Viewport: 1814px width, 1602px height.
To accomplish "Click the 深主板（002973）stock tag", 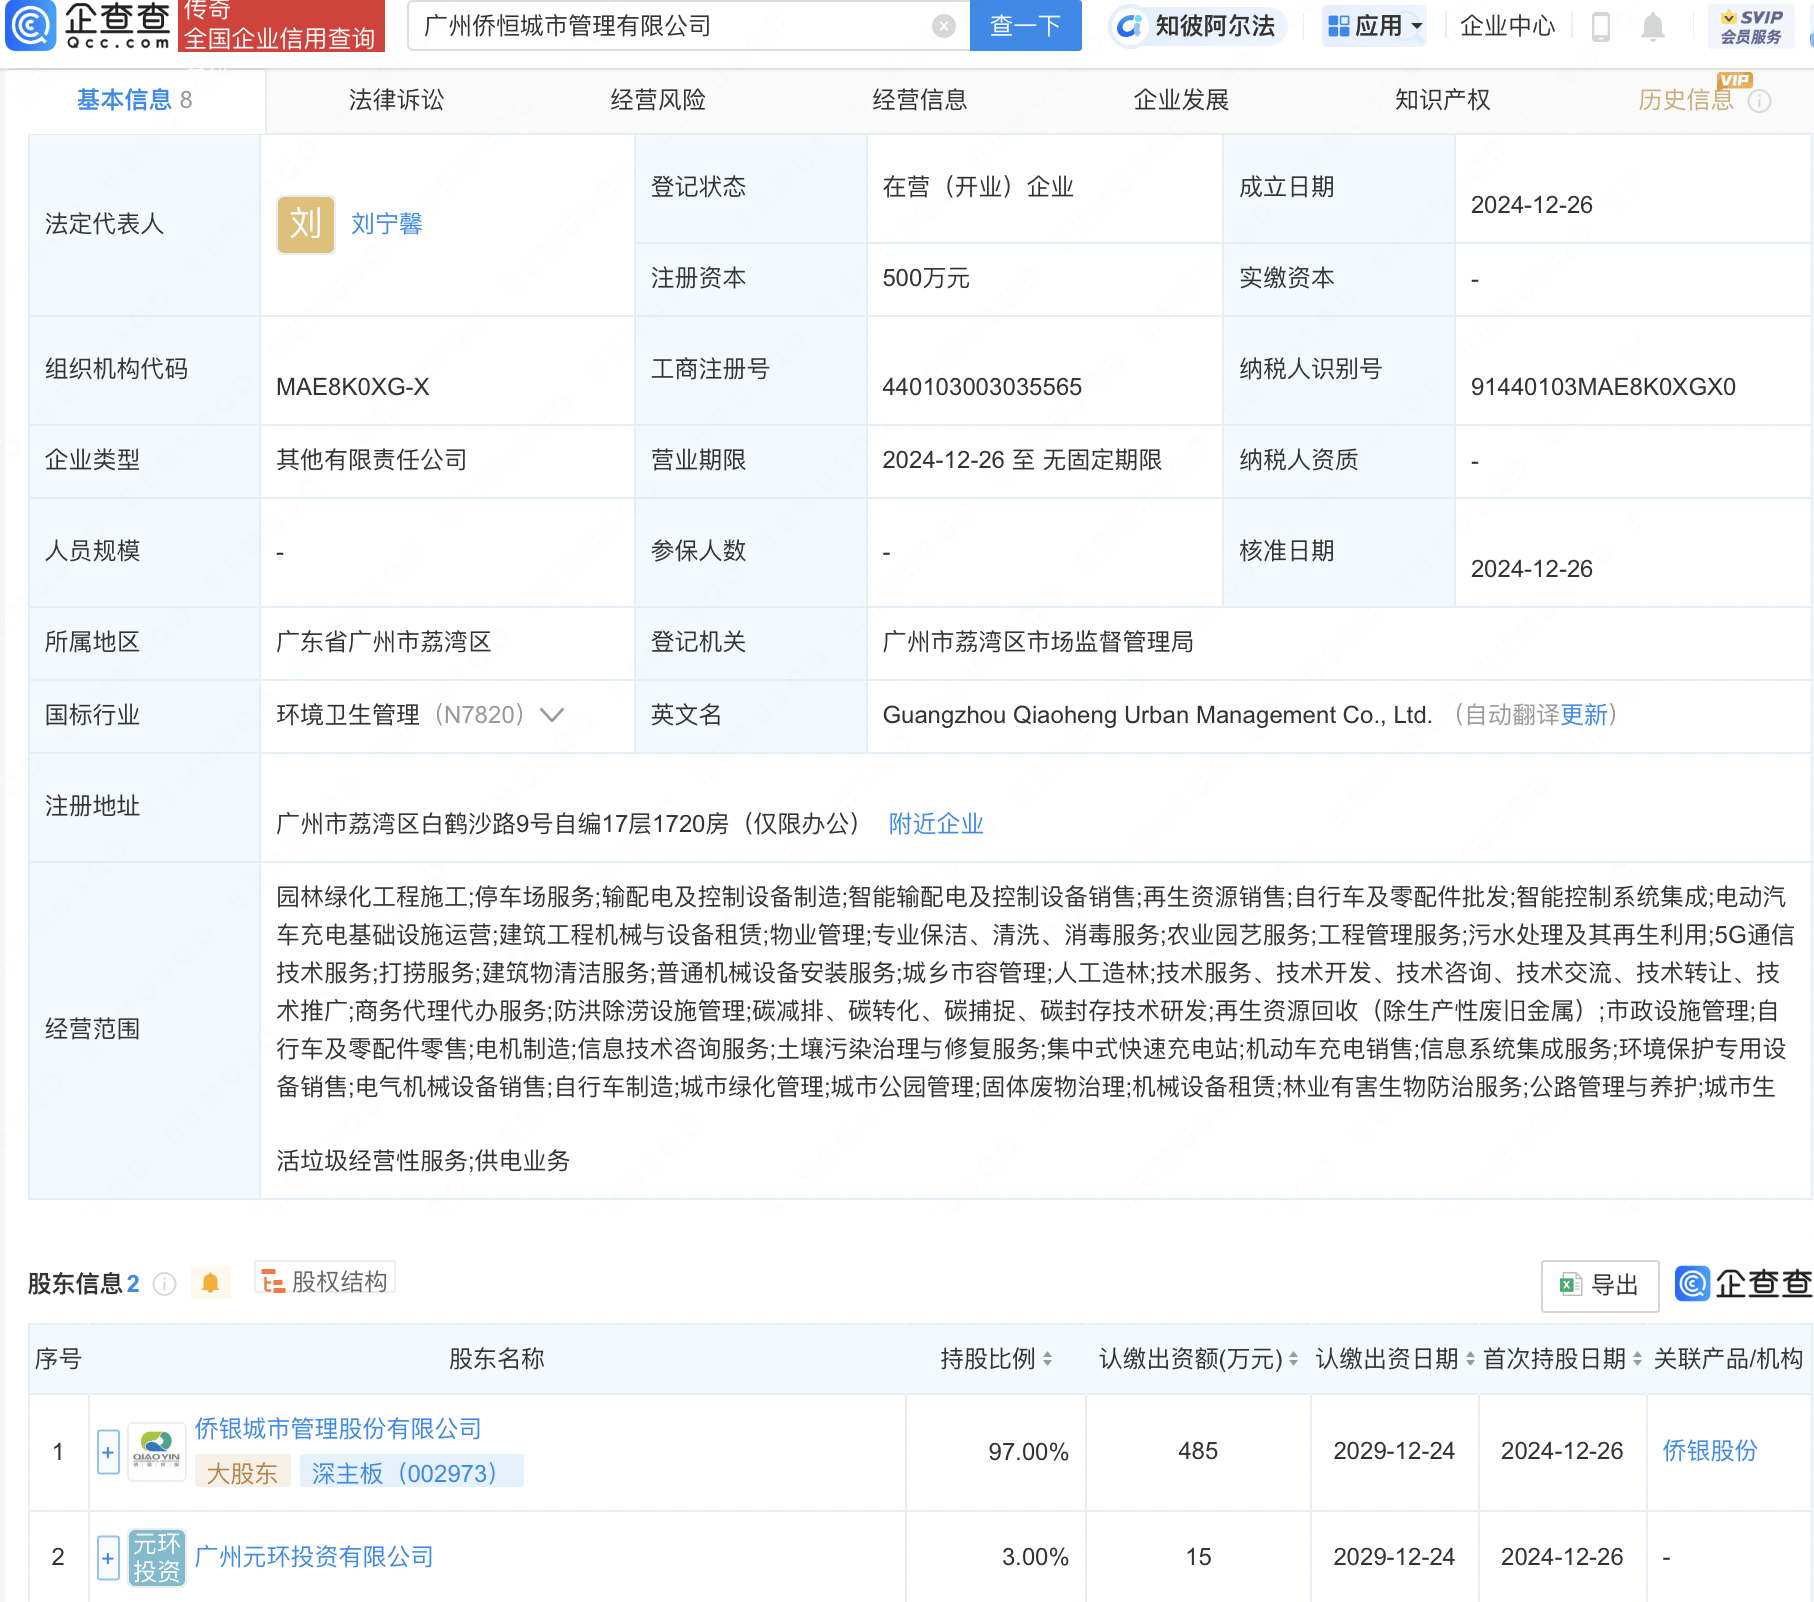I will click(x=411, y=1473).
